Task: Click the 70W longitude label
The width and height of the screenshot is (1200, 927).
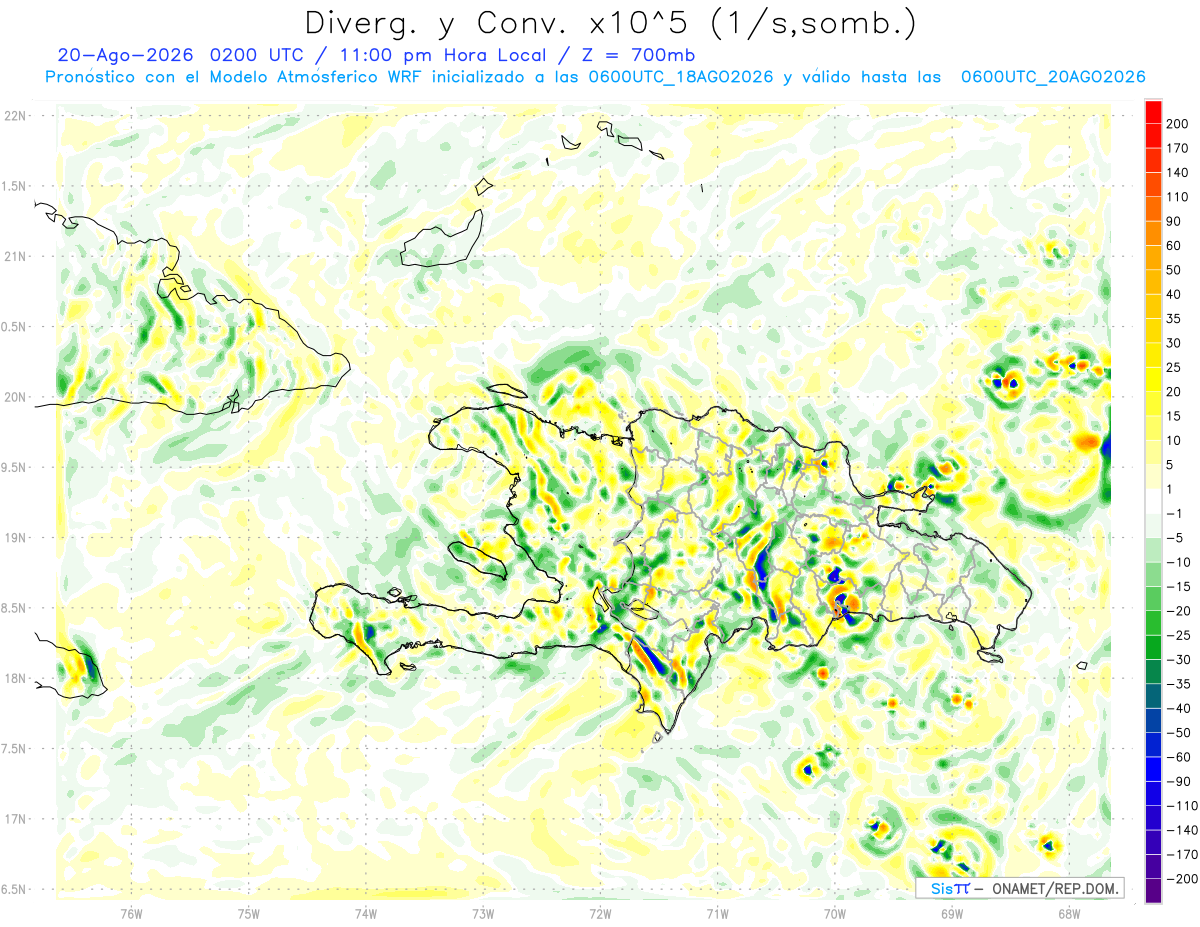Action: click(835, 912)
